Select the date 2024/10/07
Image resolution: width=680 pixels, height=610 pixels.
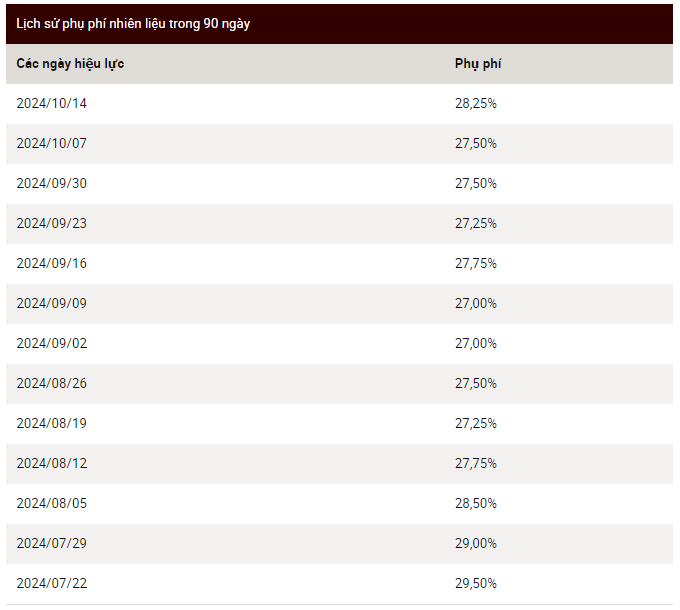click(x=52, y=143)
